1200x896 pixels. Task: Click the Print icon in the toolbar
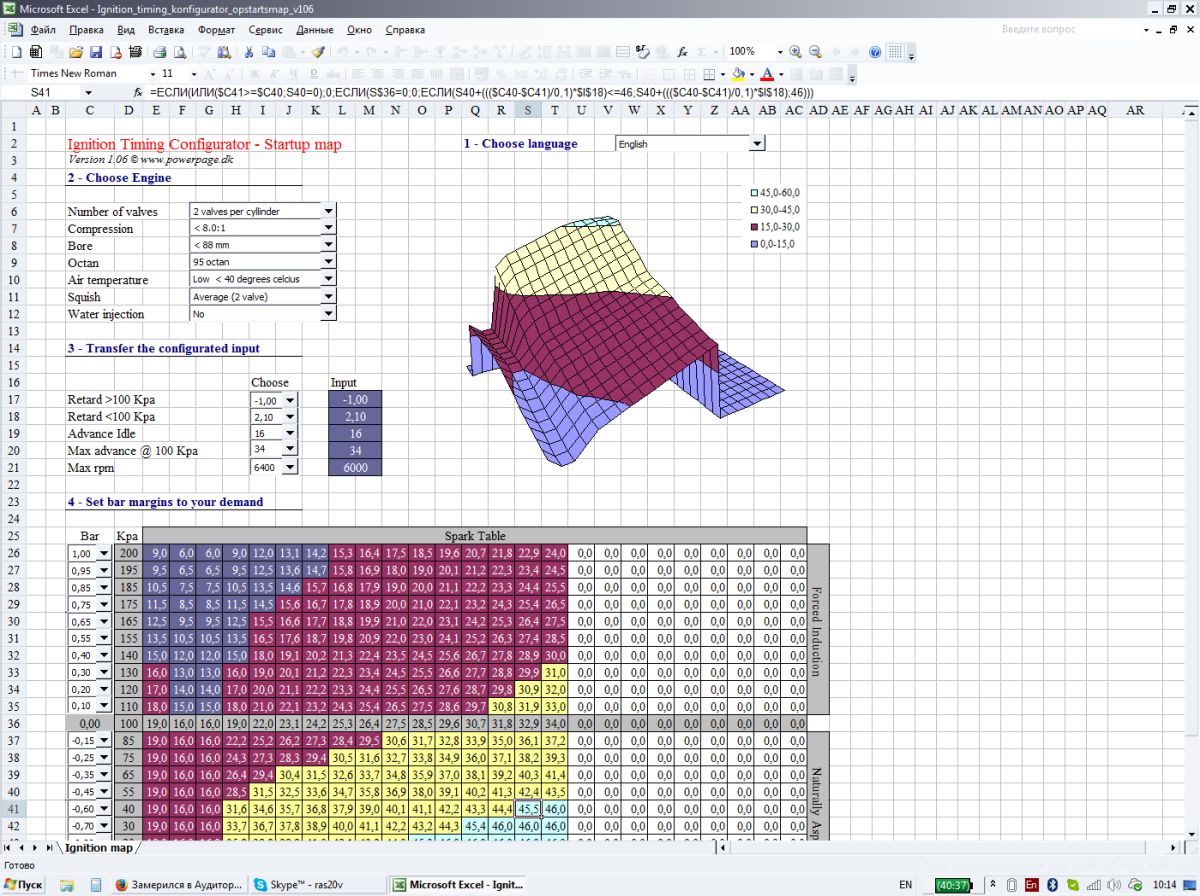pyautogui.click(x=159, y=51)
